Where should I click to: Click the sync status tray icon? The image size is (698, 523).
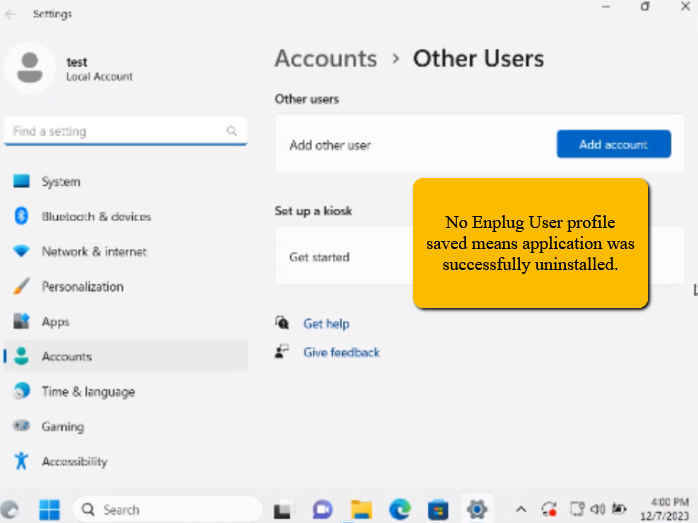[549, 509]
